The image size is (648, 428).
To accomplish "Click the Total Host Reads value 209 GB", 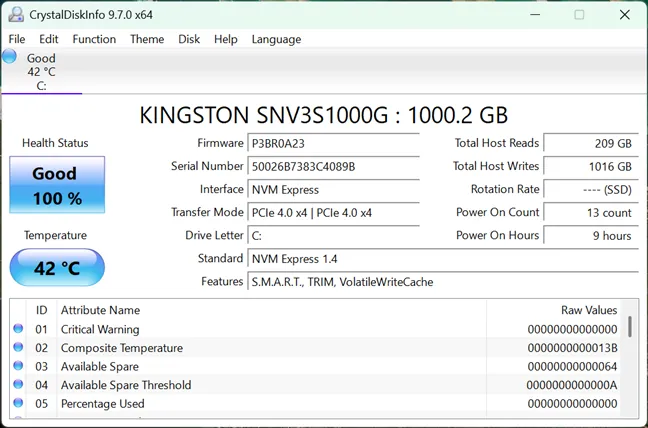I will 591,143.
